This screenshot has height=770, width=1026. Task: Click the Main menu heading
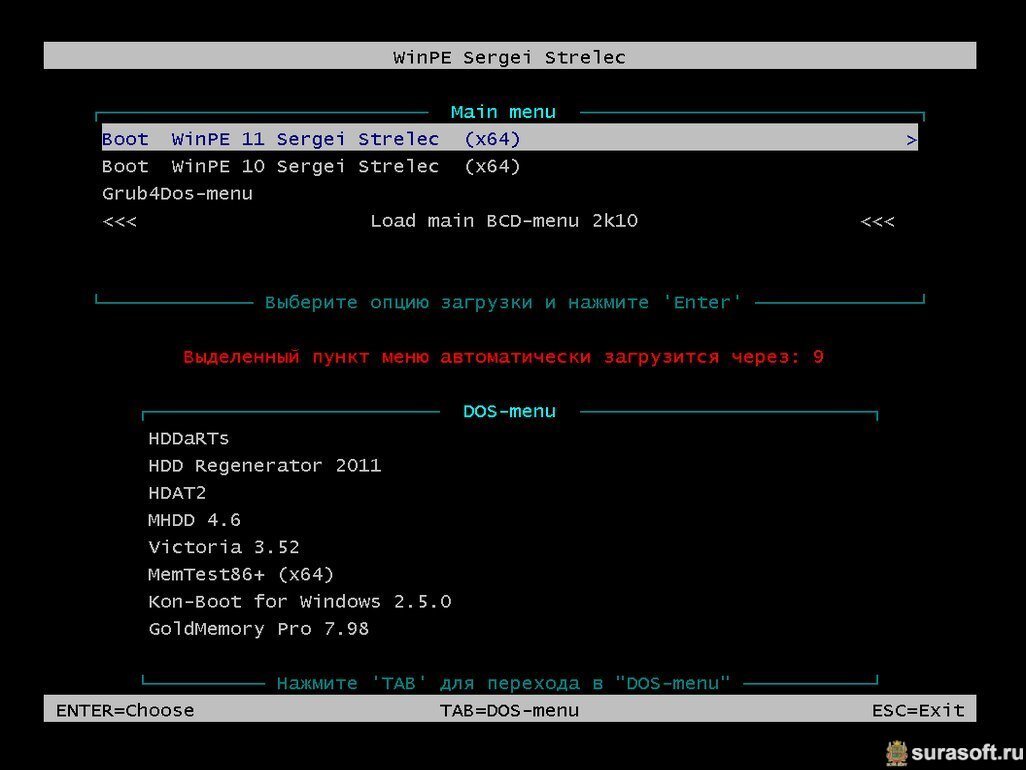pos(503,112)
